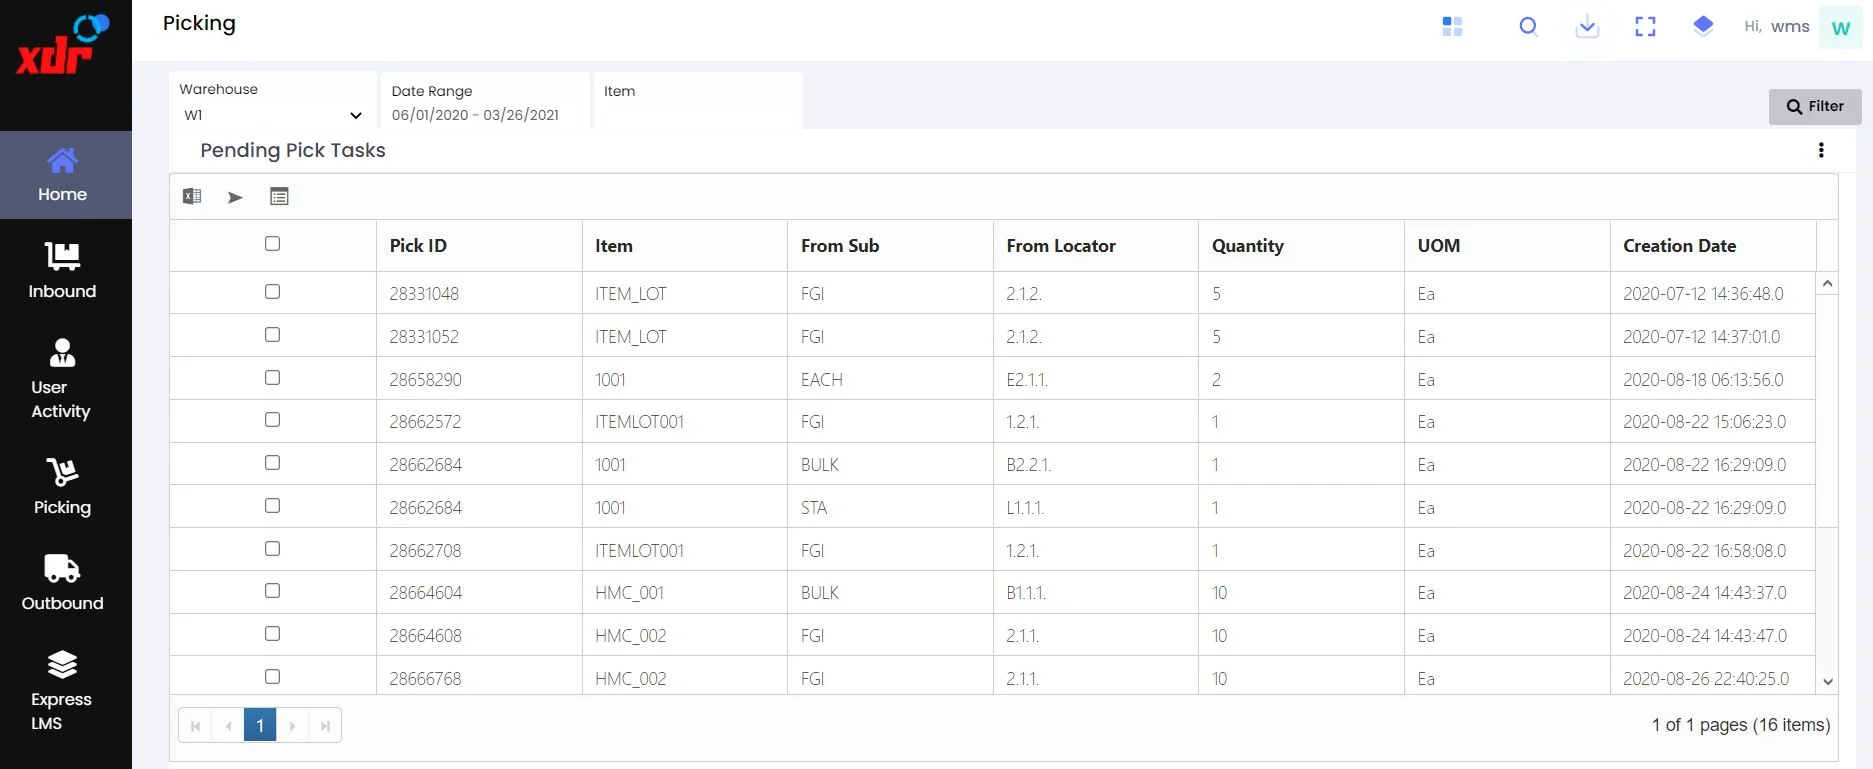This screenshot has height=769, width=1873.
Task: Check the row with Pick ID 28664604
Action: (272, 591)
